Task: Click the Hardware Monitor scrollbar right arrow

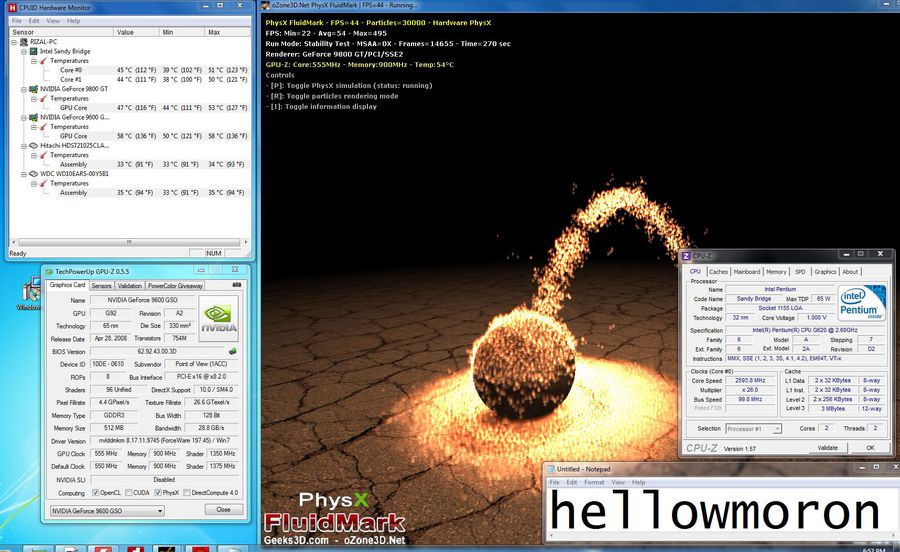Action: click(x=246, y=242)
